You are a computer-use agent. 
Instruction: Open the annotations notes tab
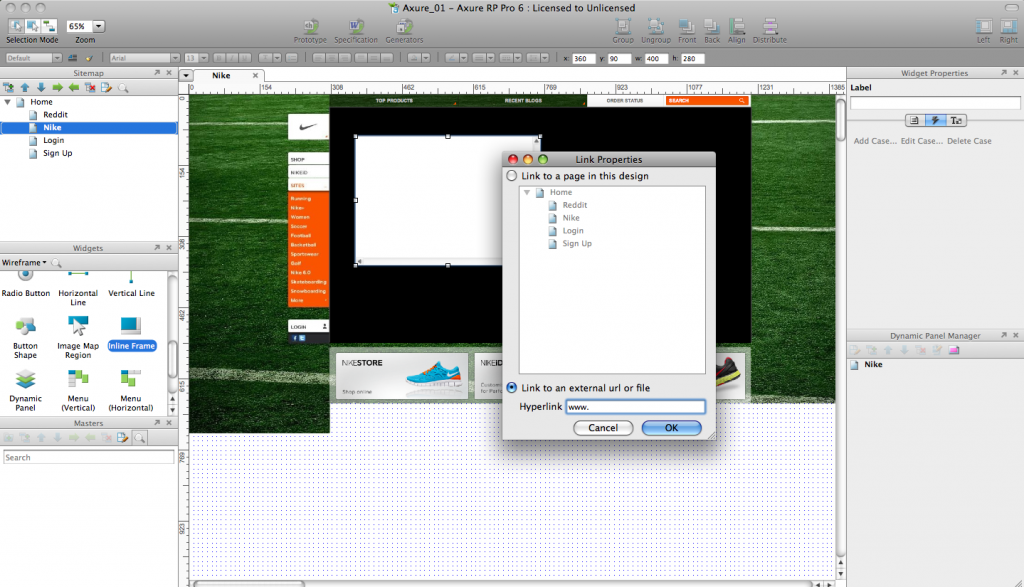point(914,120)
